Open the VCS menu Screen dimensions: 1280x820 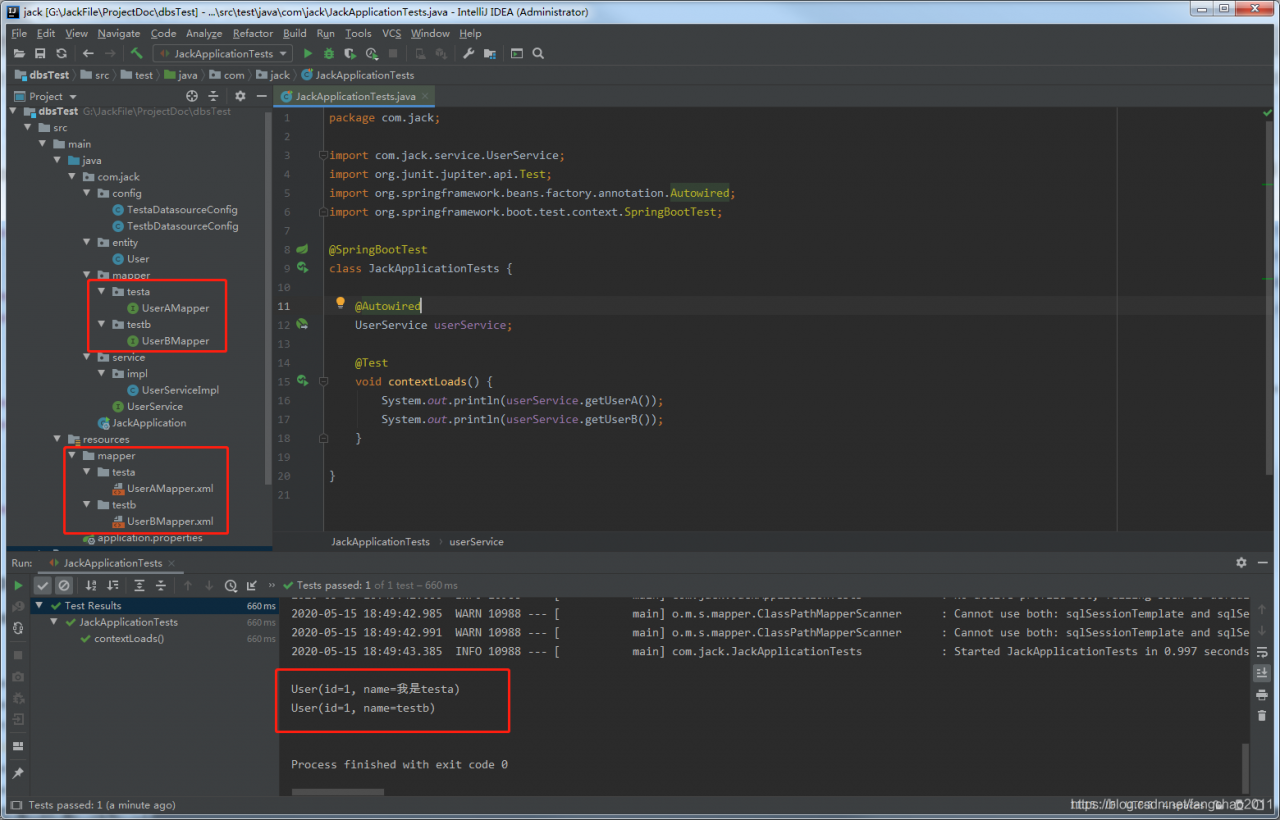point(391,33)
